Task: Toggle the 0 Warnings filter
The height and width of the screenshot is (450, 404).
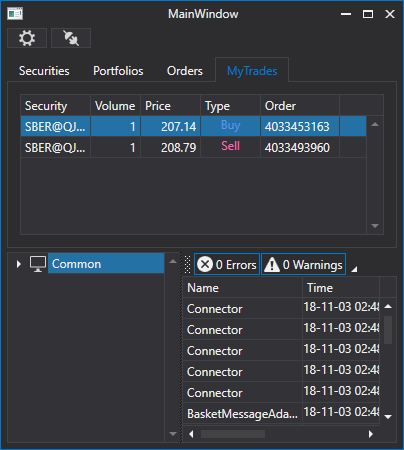Action: click(303, 265)
